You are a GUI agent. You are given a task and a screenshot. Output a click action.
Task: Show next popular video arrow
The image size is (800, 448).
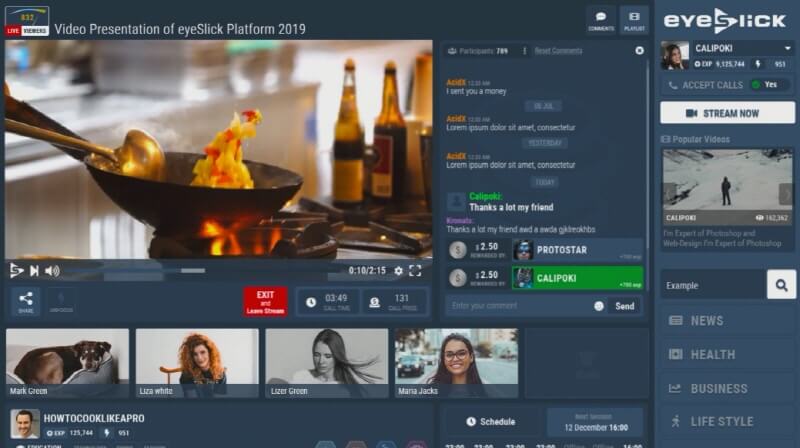[x=786, y=194]
